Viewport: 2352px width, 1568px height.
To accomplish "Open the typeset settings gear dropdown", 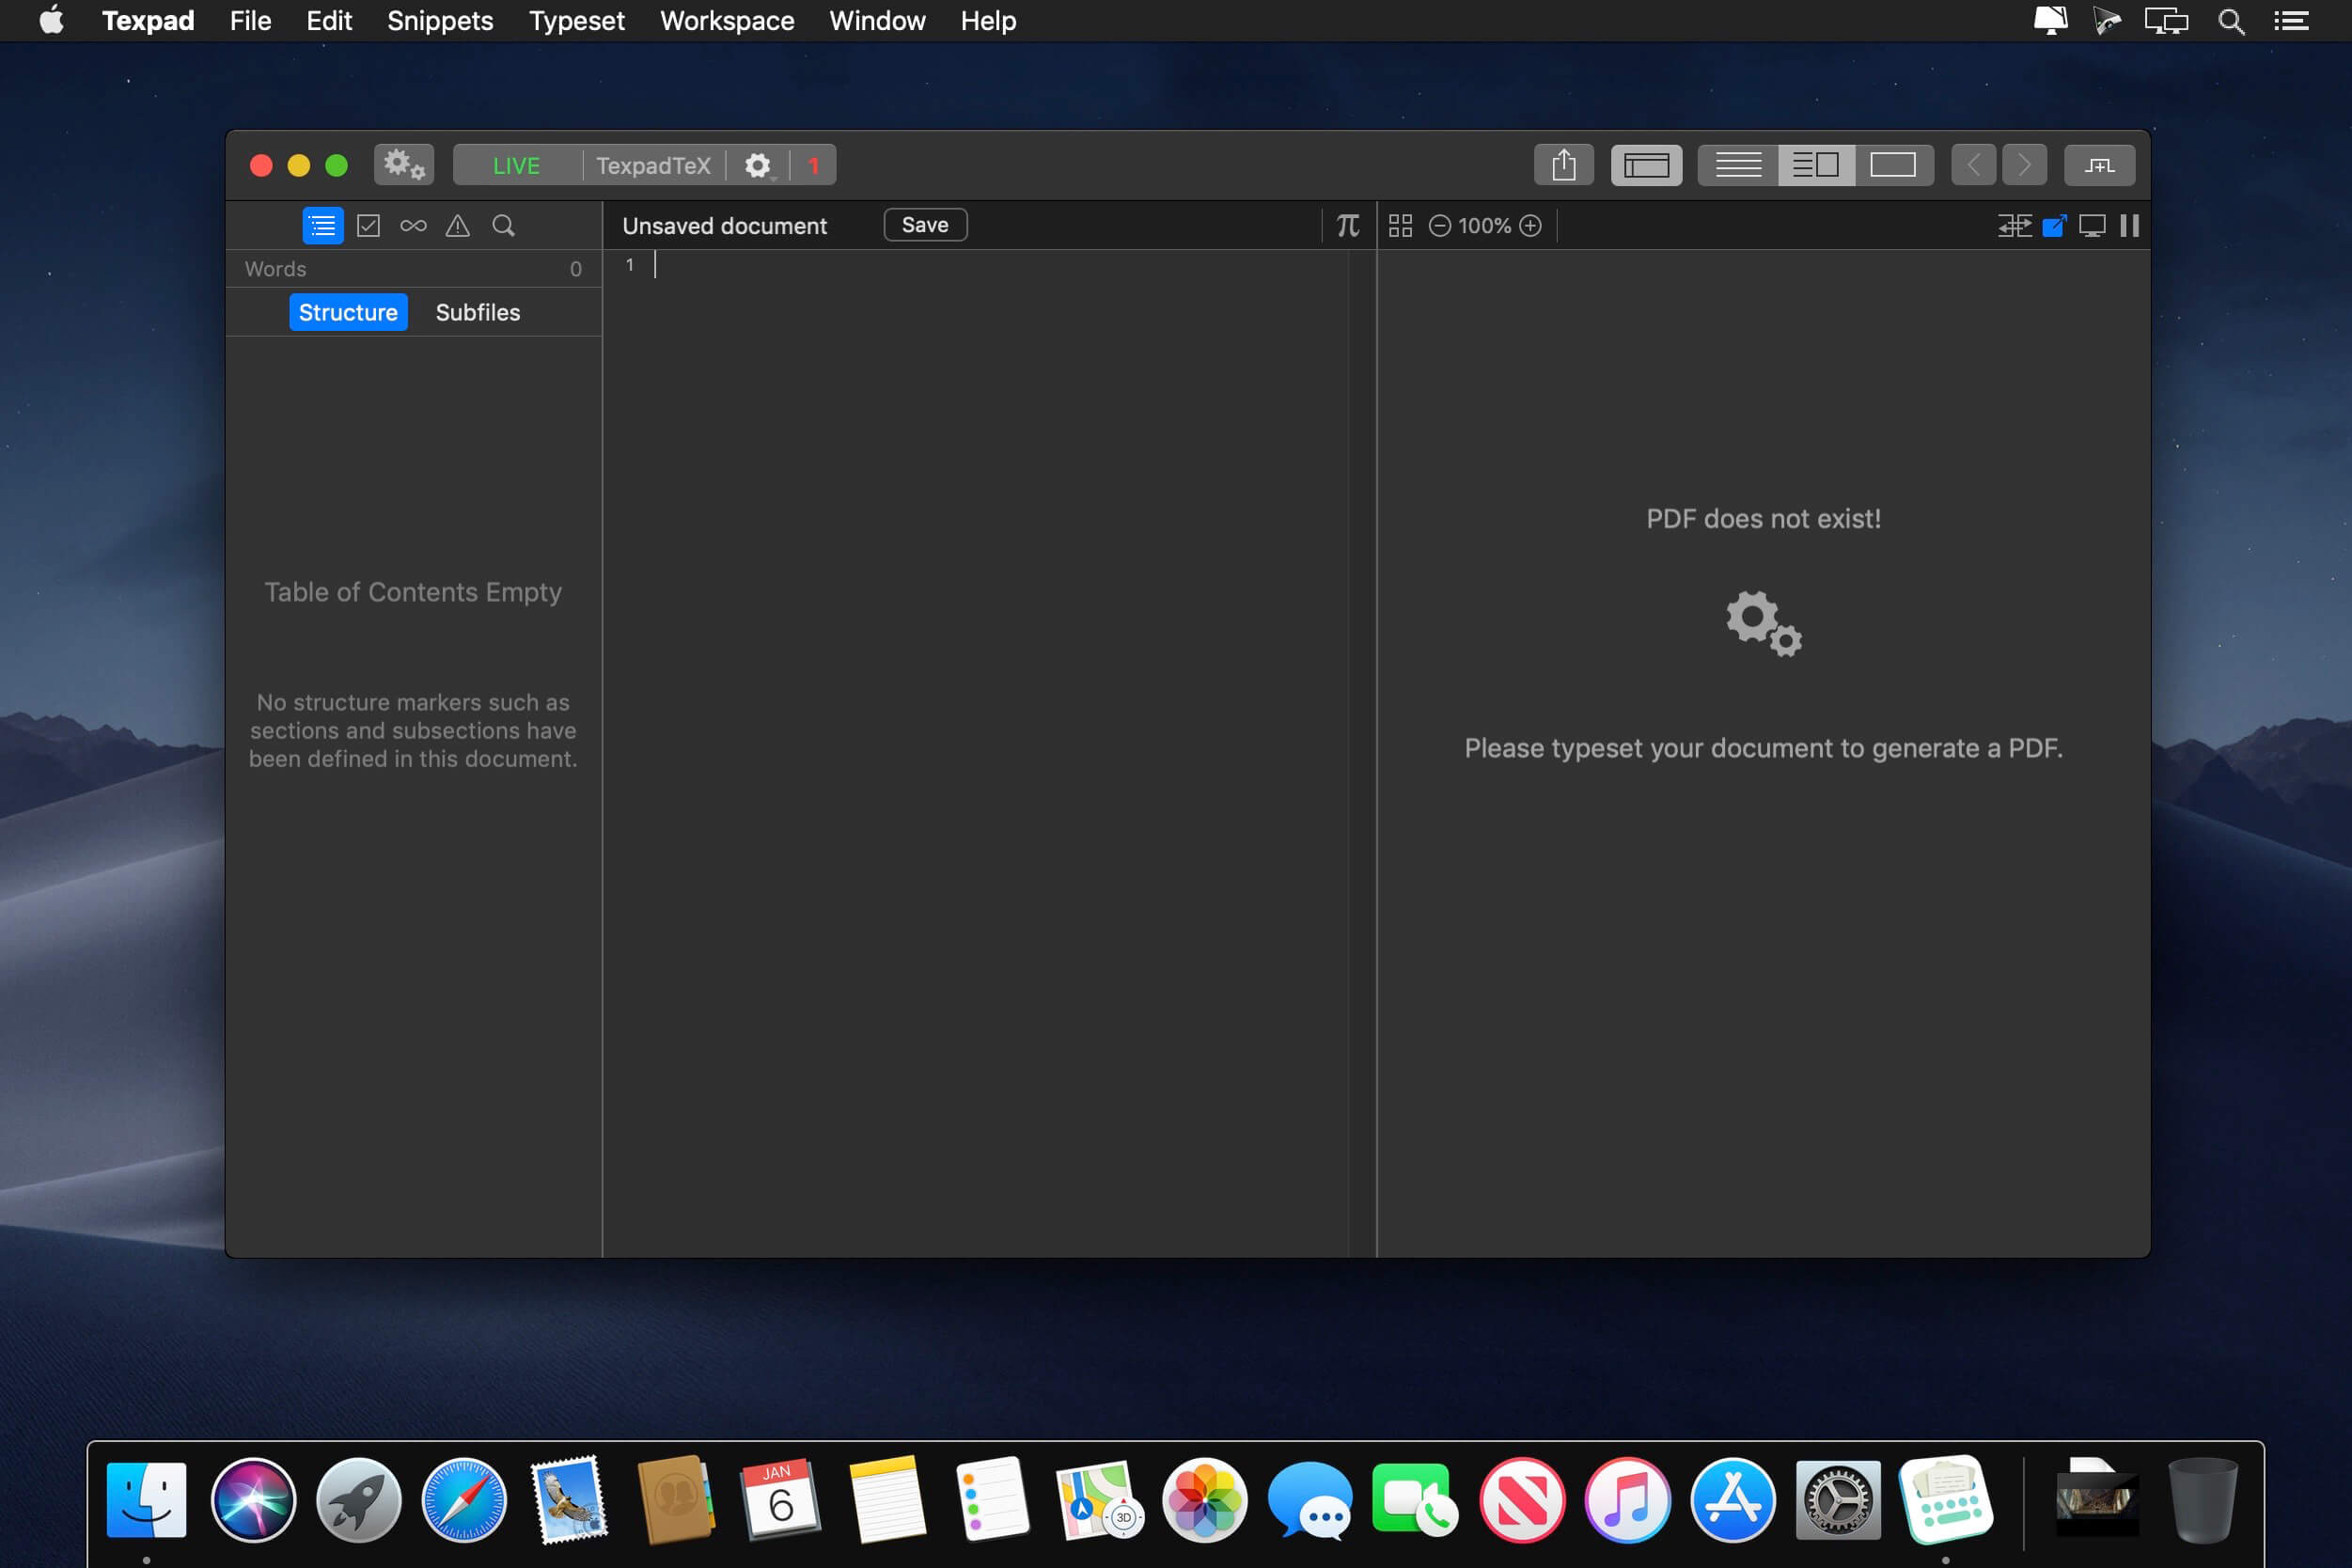I will [x=757, y=165].
